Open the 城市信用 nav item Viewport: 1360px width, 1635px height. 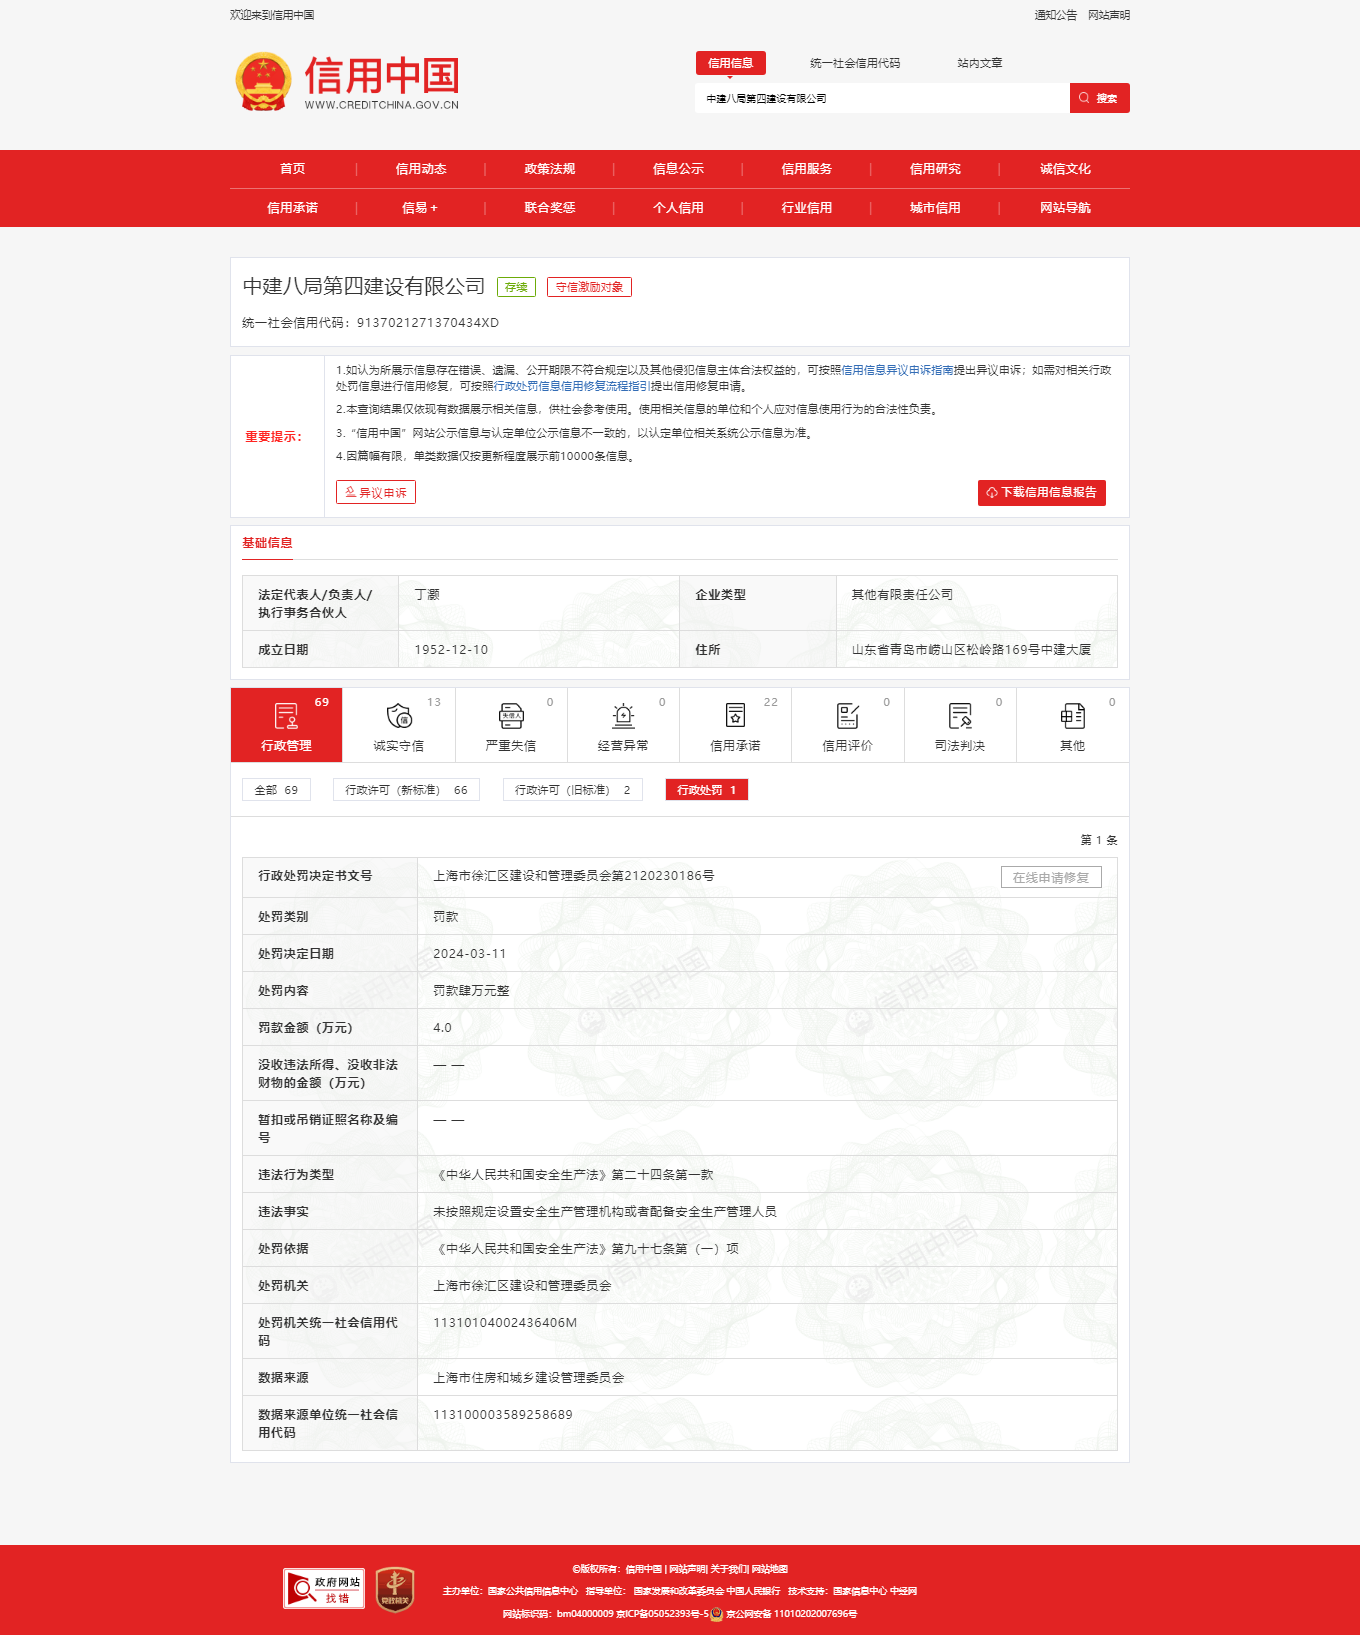pyautogui.click(x=935, y=208)
